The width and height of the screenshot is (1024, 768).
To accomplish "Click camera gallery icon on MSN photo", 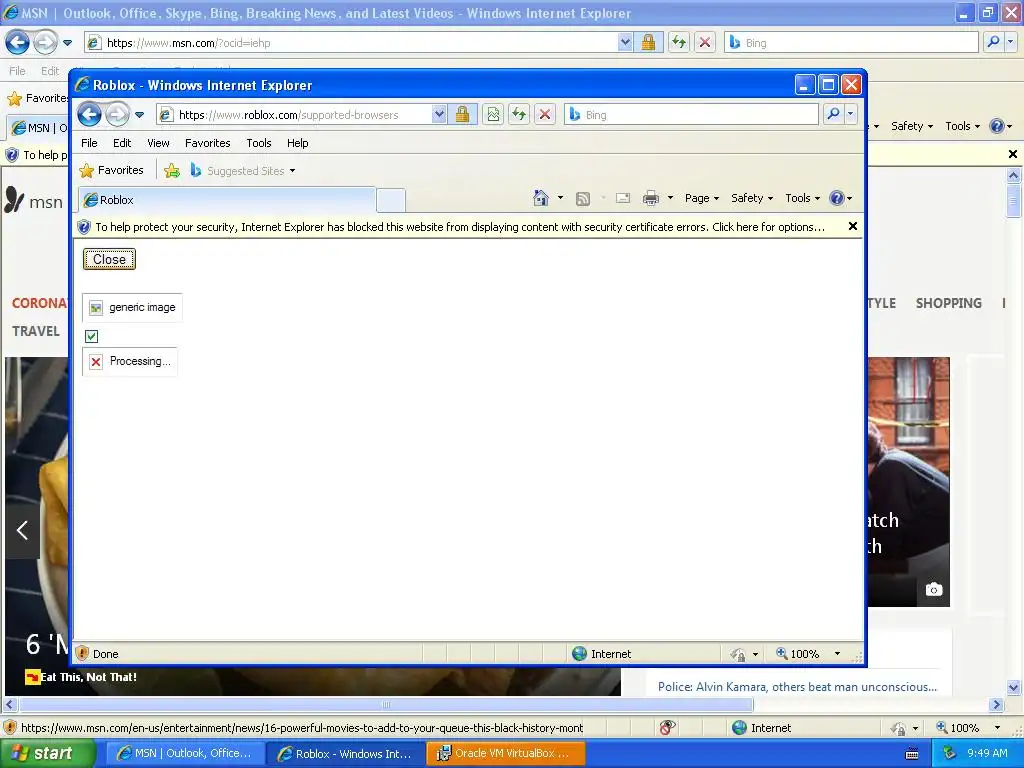I will (x=934, y=590).
